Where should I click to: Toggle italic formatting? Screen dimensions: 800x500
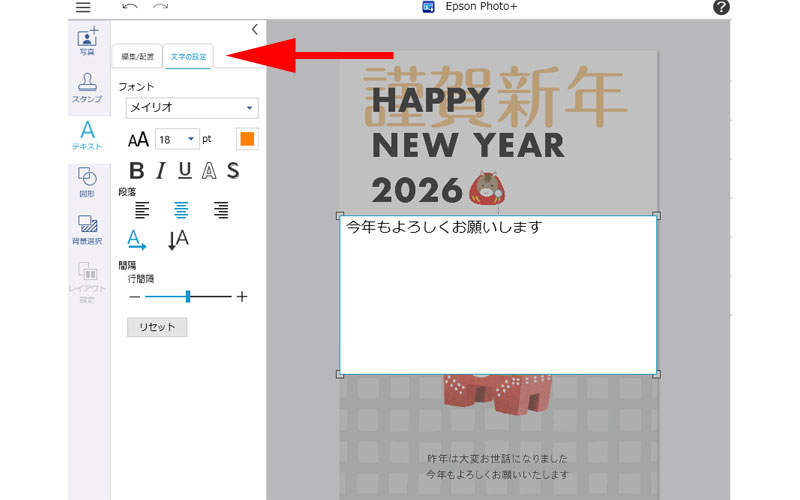point(161,170)
